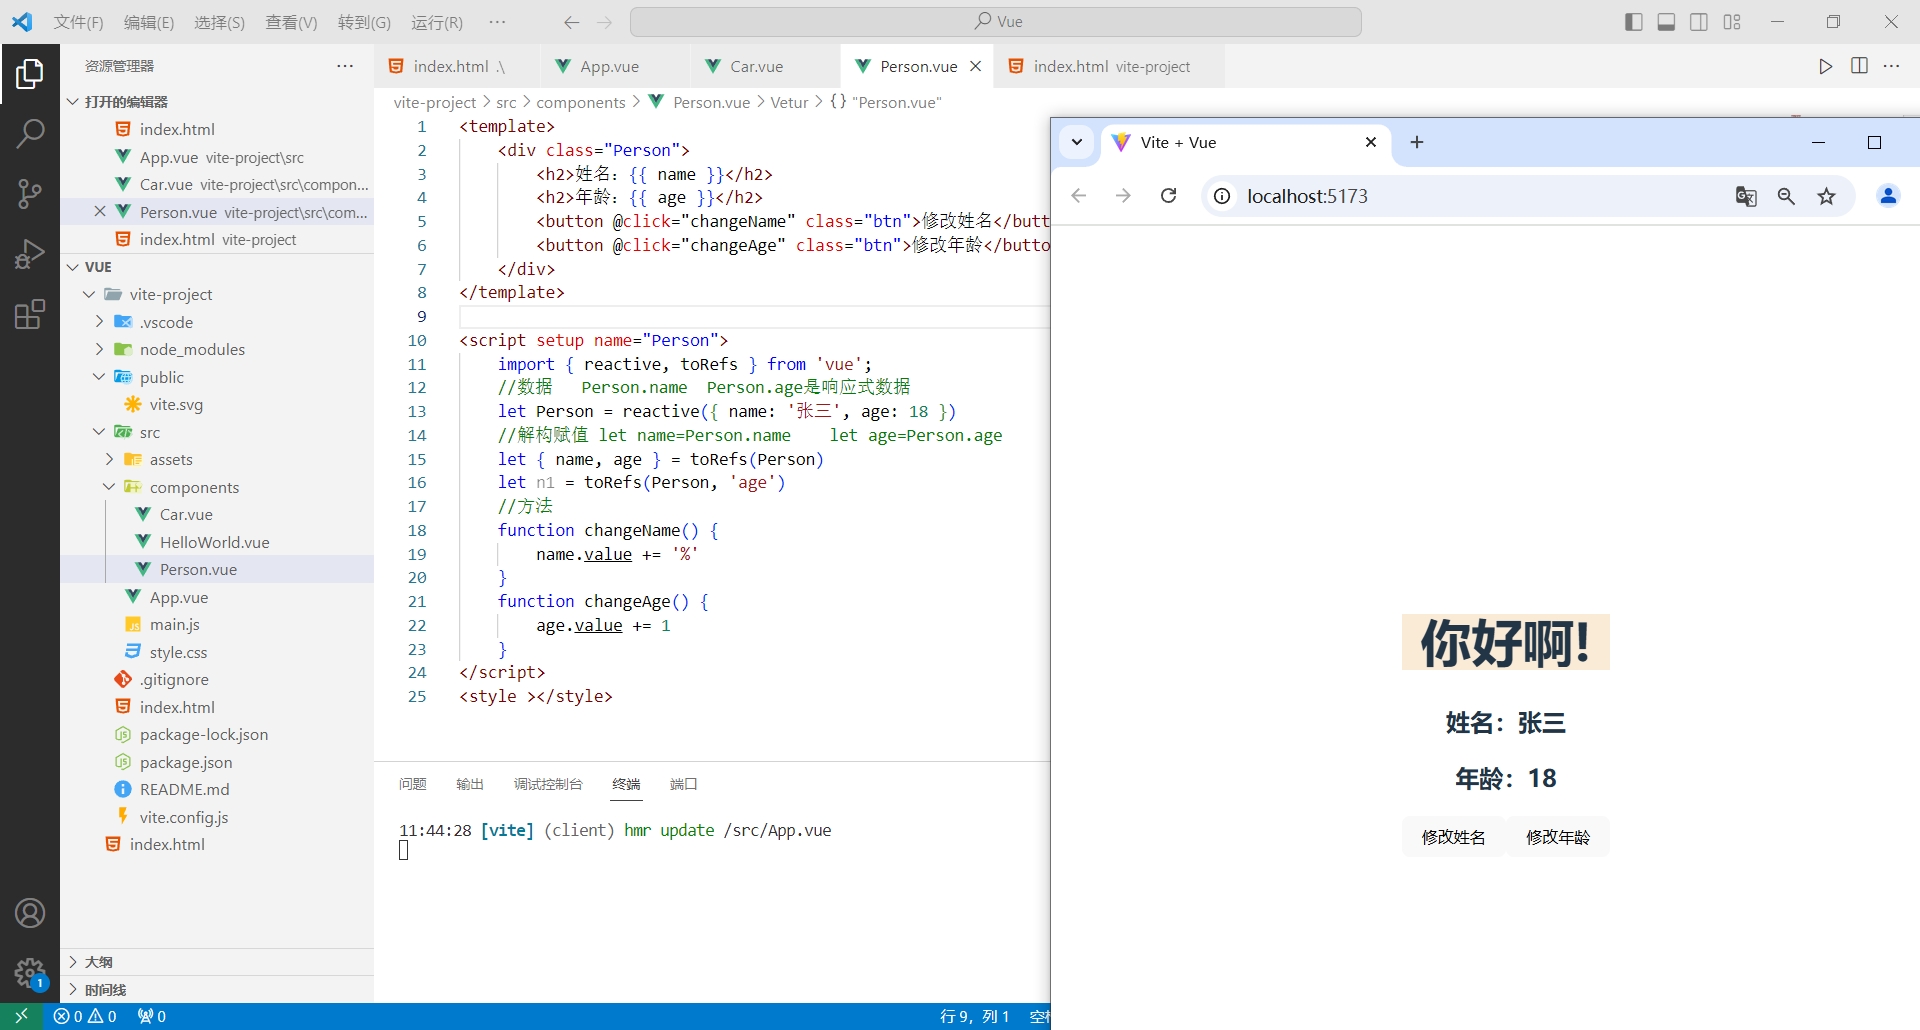Open the 文件(F) menu

click(78, 22)
